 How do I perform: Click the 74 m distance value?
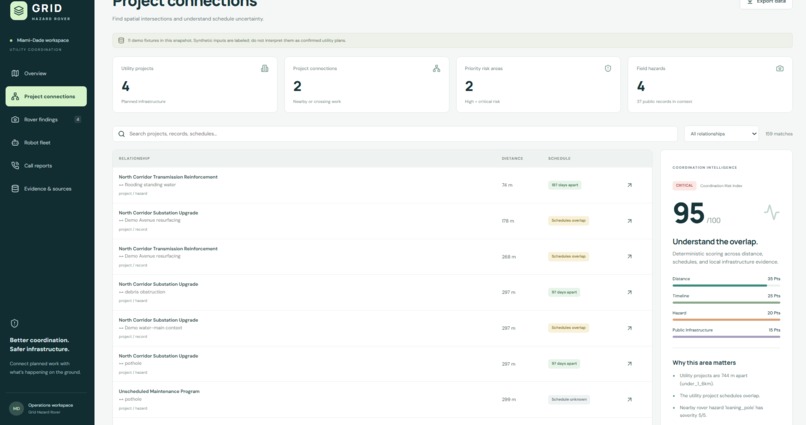click(x=507, y=185)
